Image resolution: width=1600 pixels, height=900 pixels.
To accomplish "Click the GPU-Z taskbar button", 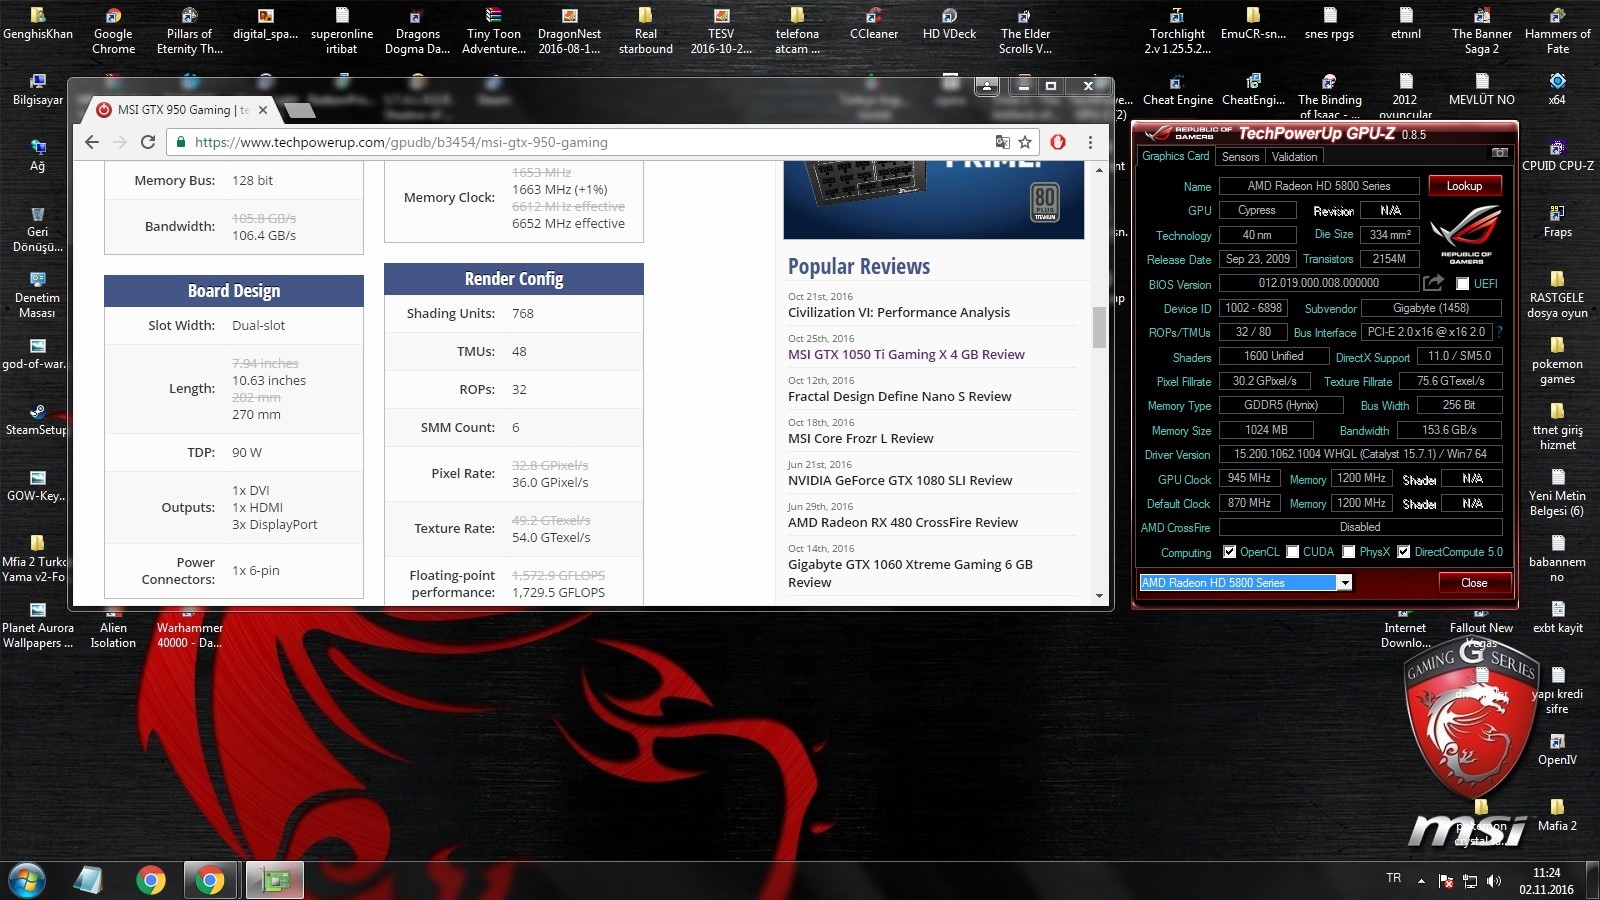I will 275,880.
